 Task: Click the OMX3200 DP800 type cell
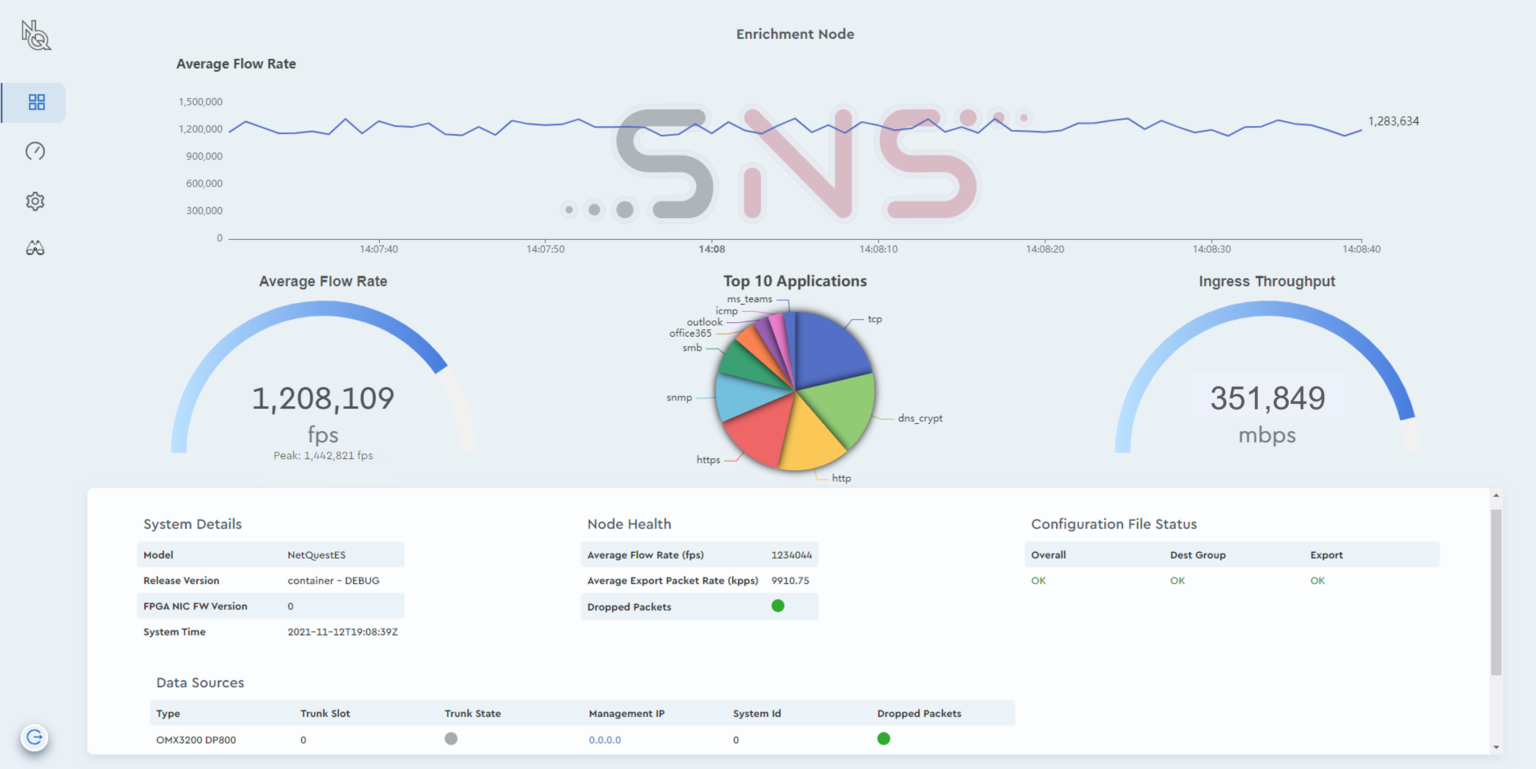pyautogui.click(x=196, y=740)
